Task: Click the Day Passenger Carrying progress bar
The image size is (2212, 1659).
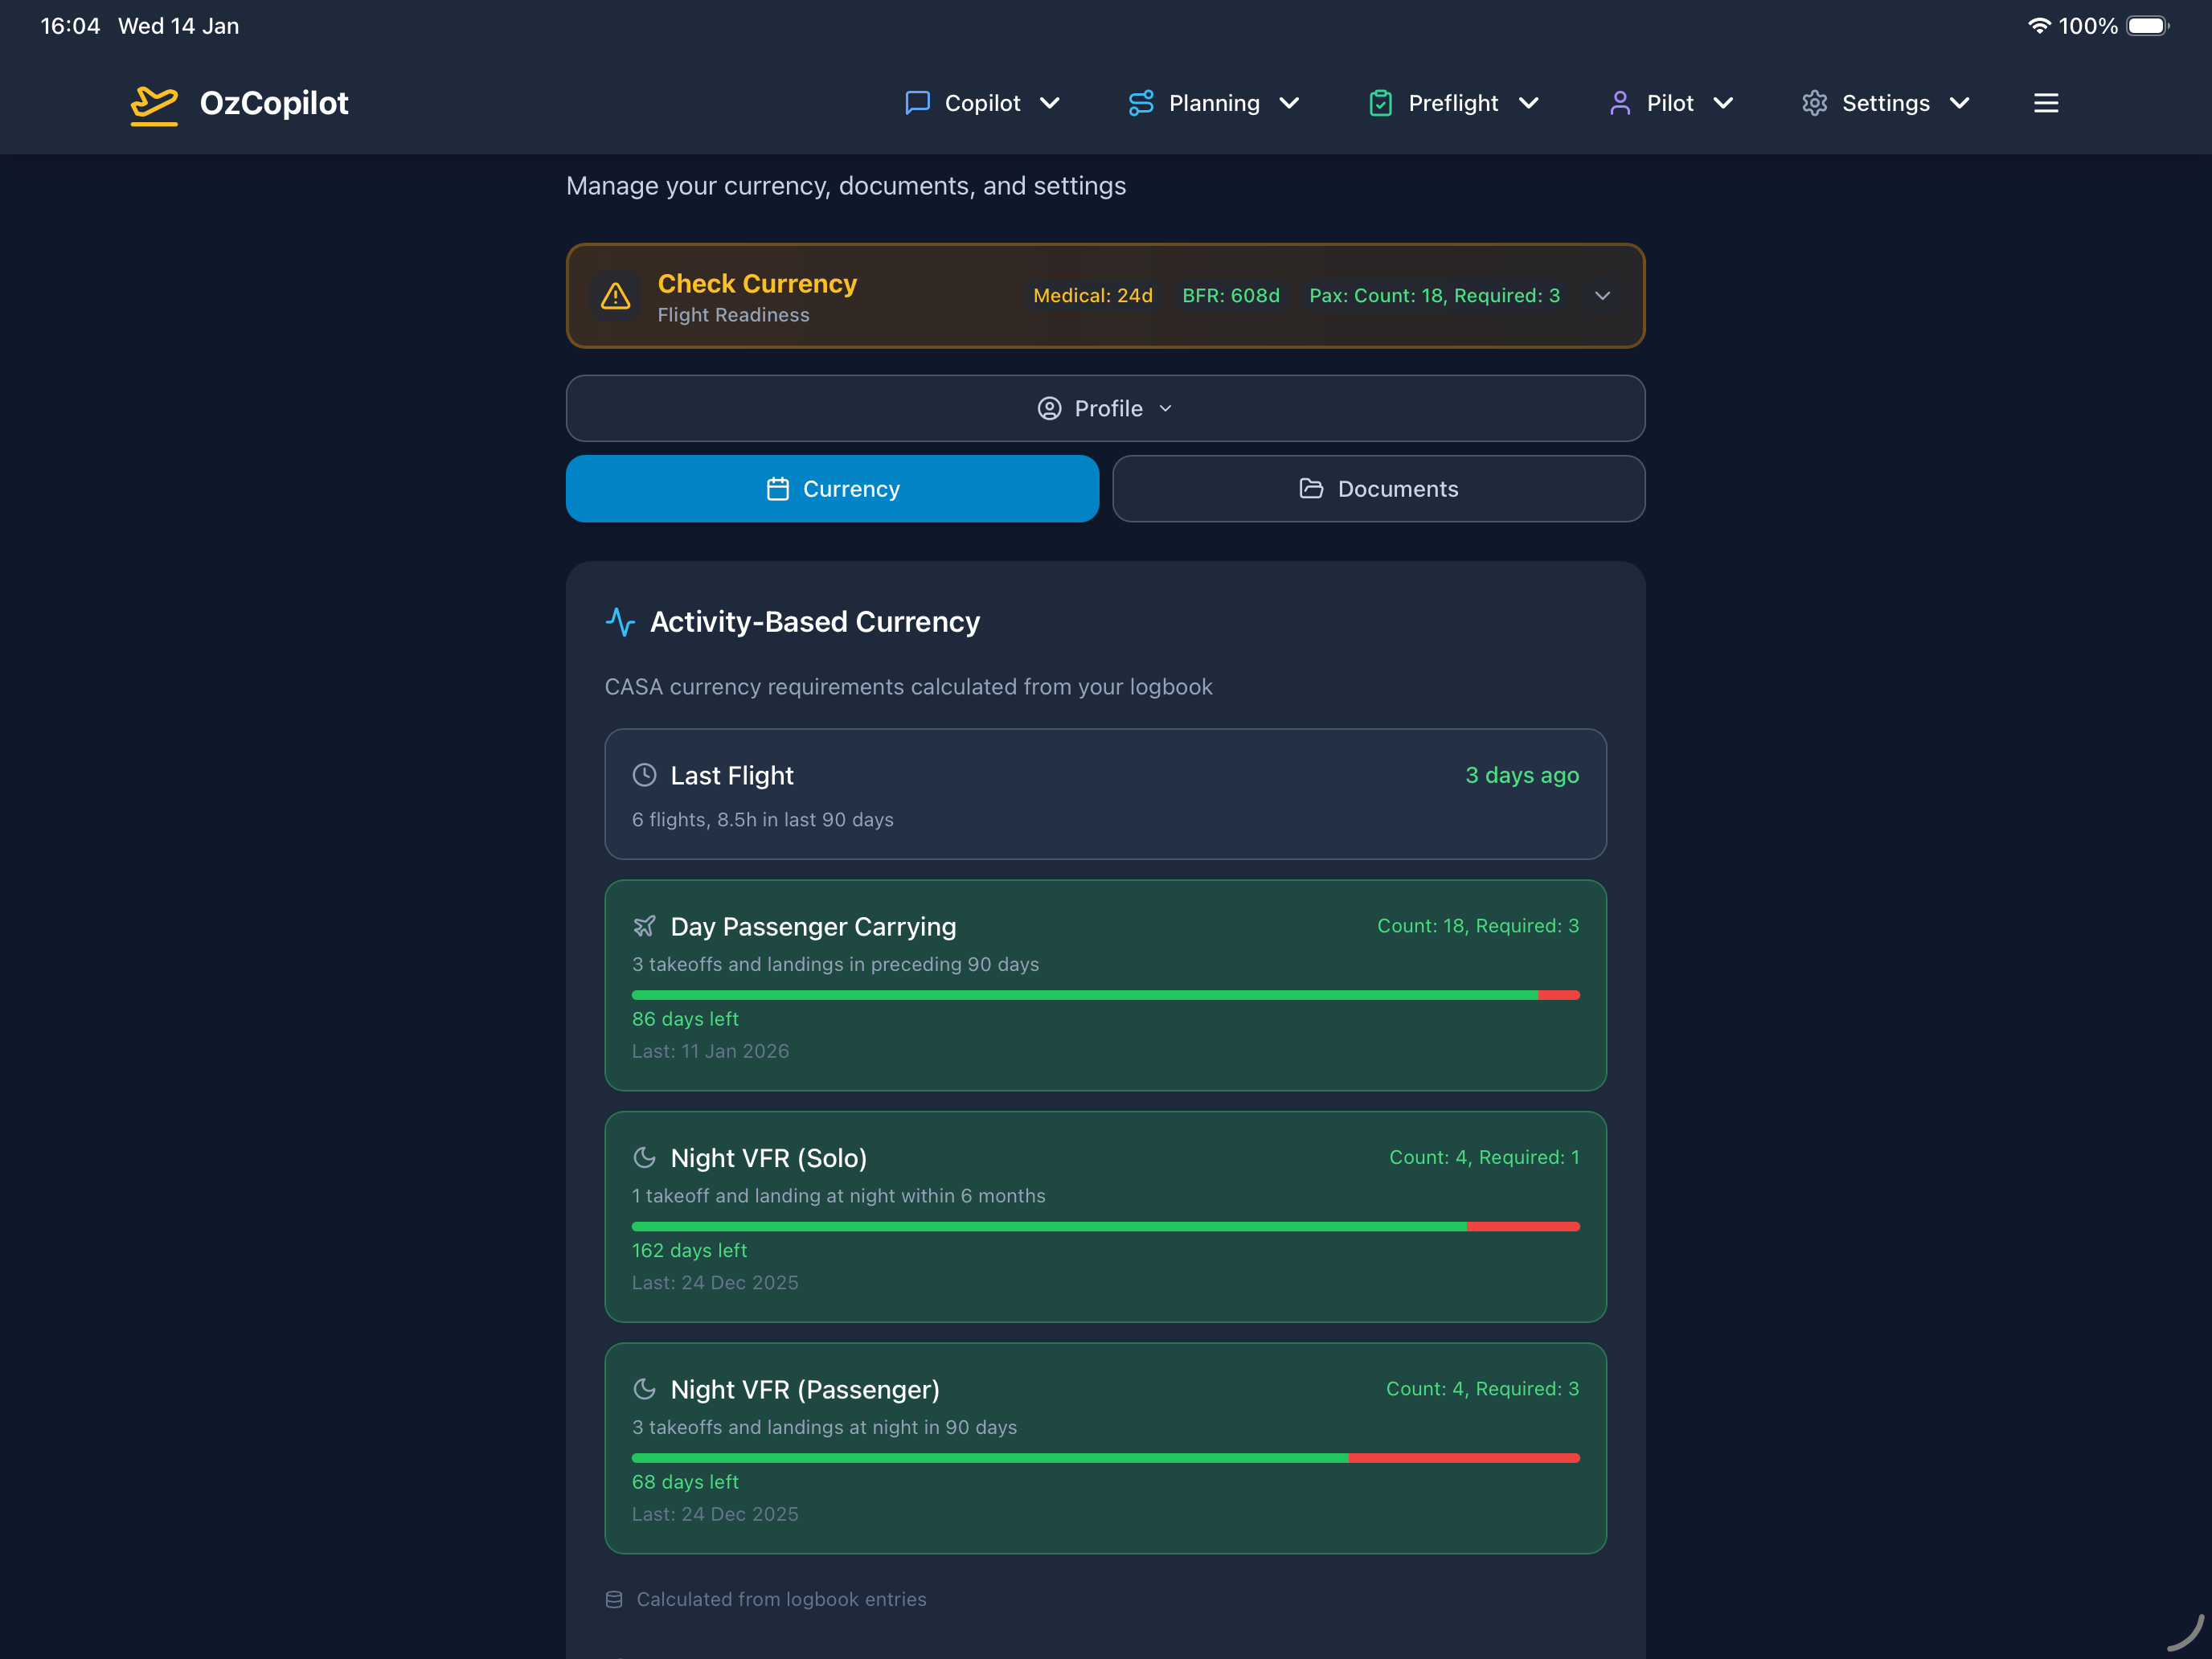Action: (x=1105, y=995)
